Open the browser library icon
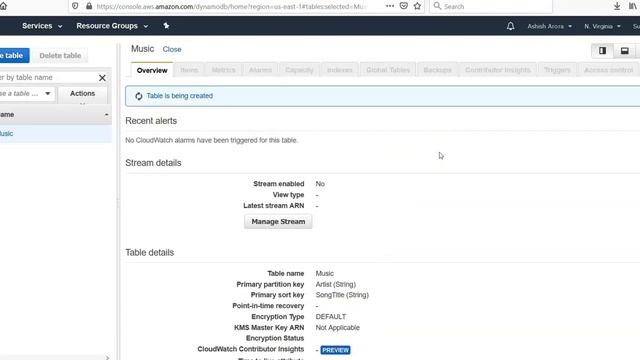 (x=633, y=6)
